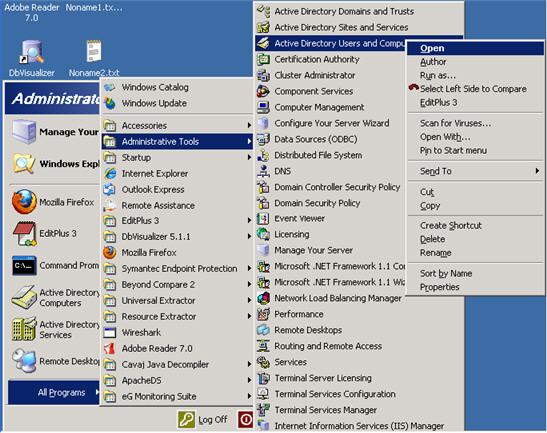This screenshot has height=433, width=547.
Task: Click Remote Assistance program entry
Action: [x=177, y=206]
